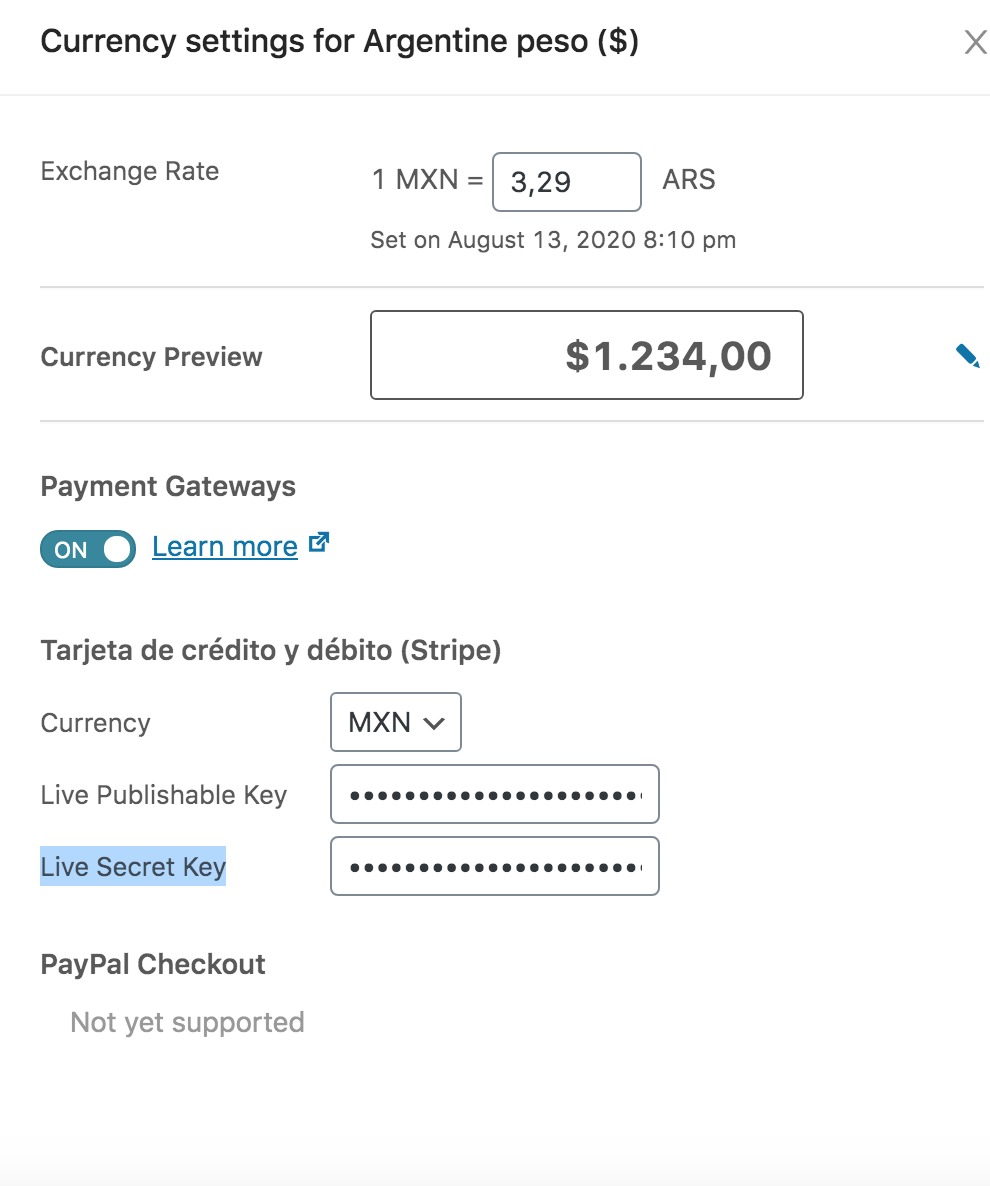Image resolution: width=990 pixels, height=1186 pixels.
Task: Click the Not yet supported text
Action: click(187, 1022)
